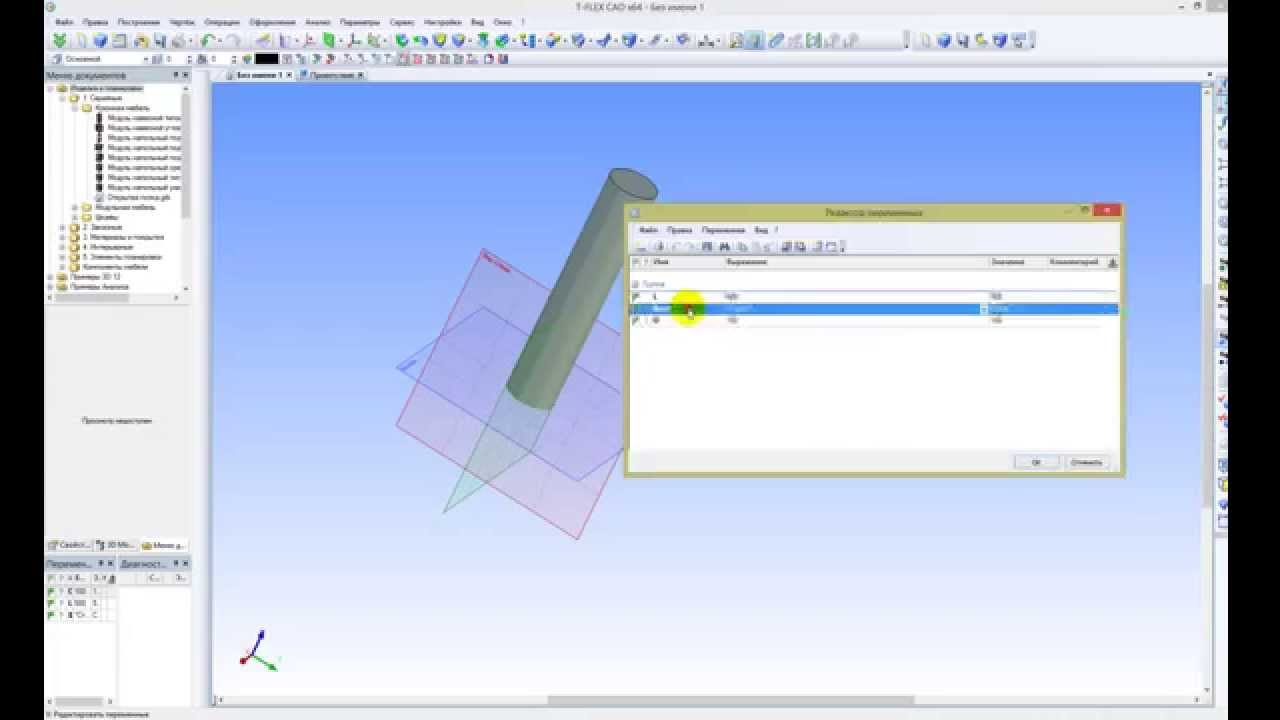1280x720 pixels.
Task: Click the Комментарий column header
Action: (x=1076, y=262)
